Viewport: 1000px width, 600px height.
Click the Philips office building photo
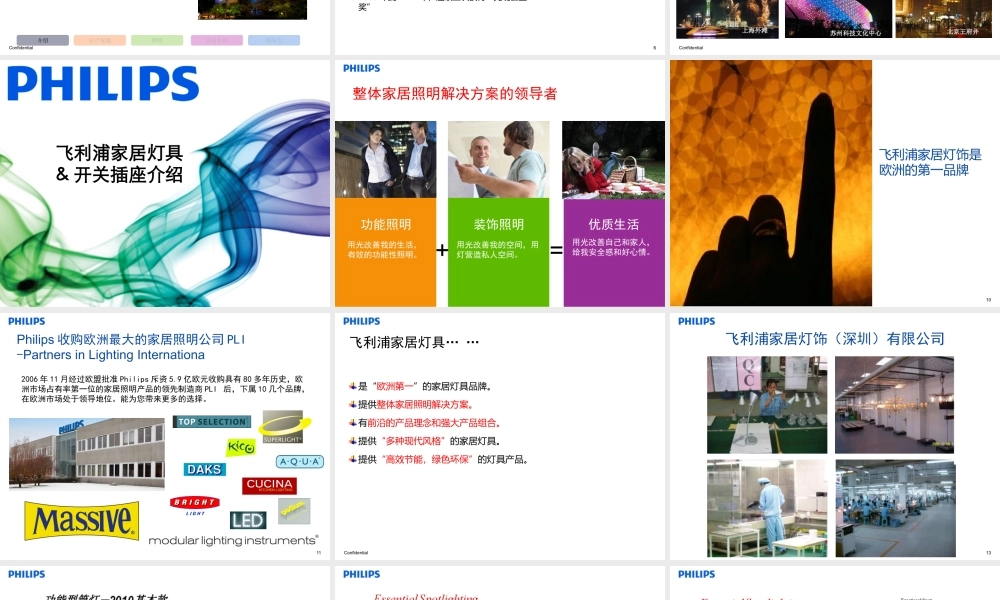tap(87, 453)
